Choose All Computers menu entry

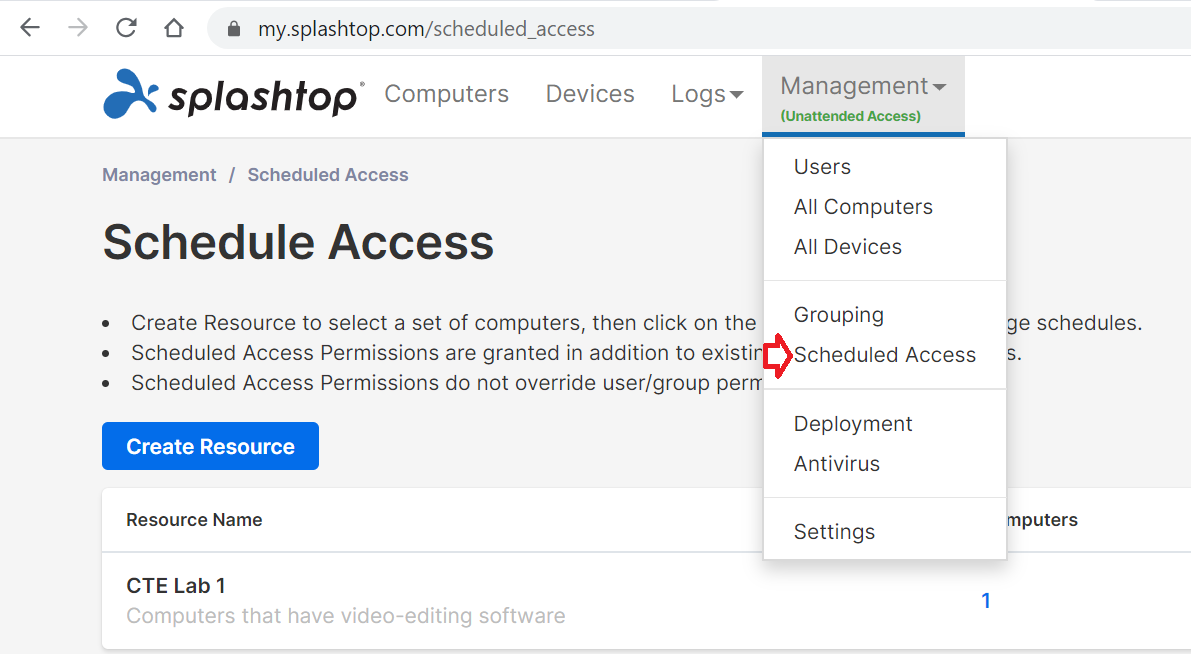tap(863, 207)
